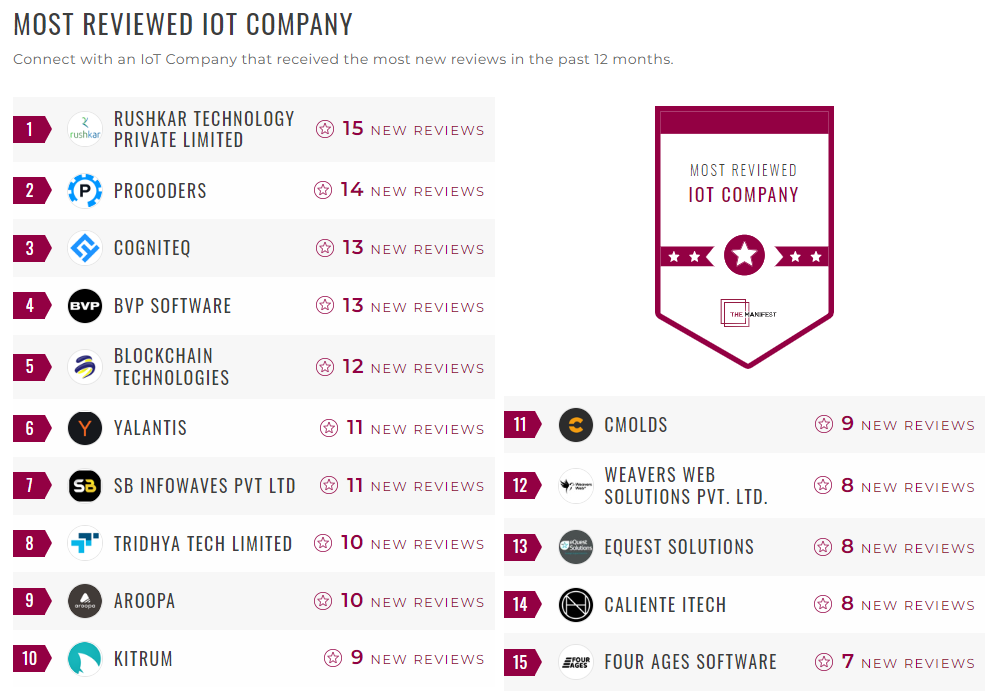Image resolution: width=987 pixels, height=698 pixels.
Task: Open the CMOLDS logo icon
Action: (x=576, y=425)
